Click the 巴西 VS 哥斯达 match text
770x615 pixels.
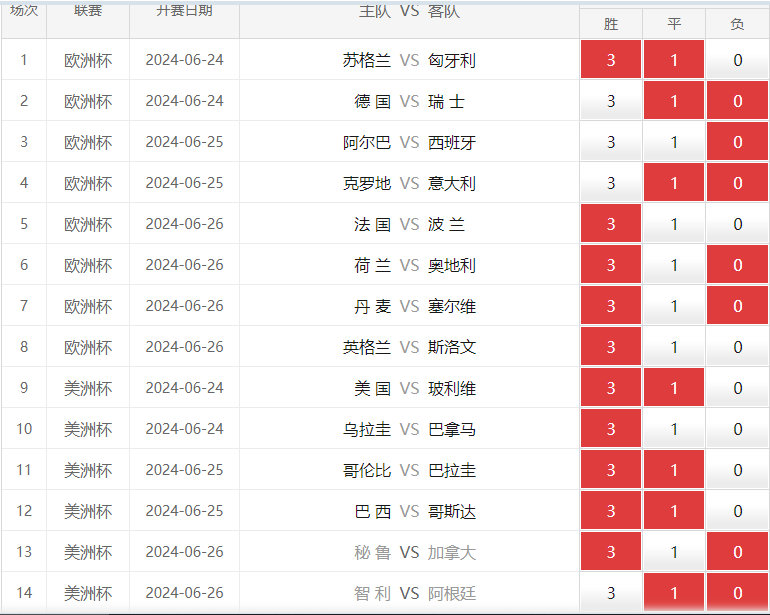pyautogui.click(x=414, y=511)
